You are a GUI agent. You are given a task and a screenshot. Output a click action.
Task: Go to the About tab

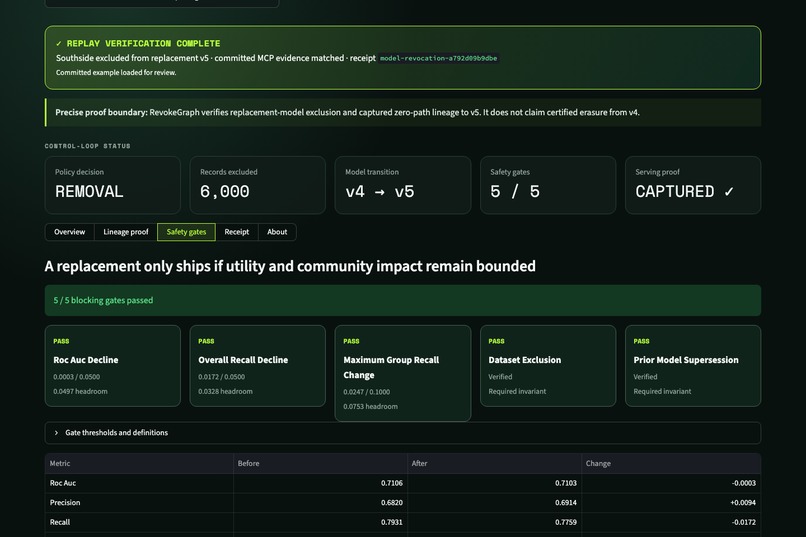coord(277,232)
